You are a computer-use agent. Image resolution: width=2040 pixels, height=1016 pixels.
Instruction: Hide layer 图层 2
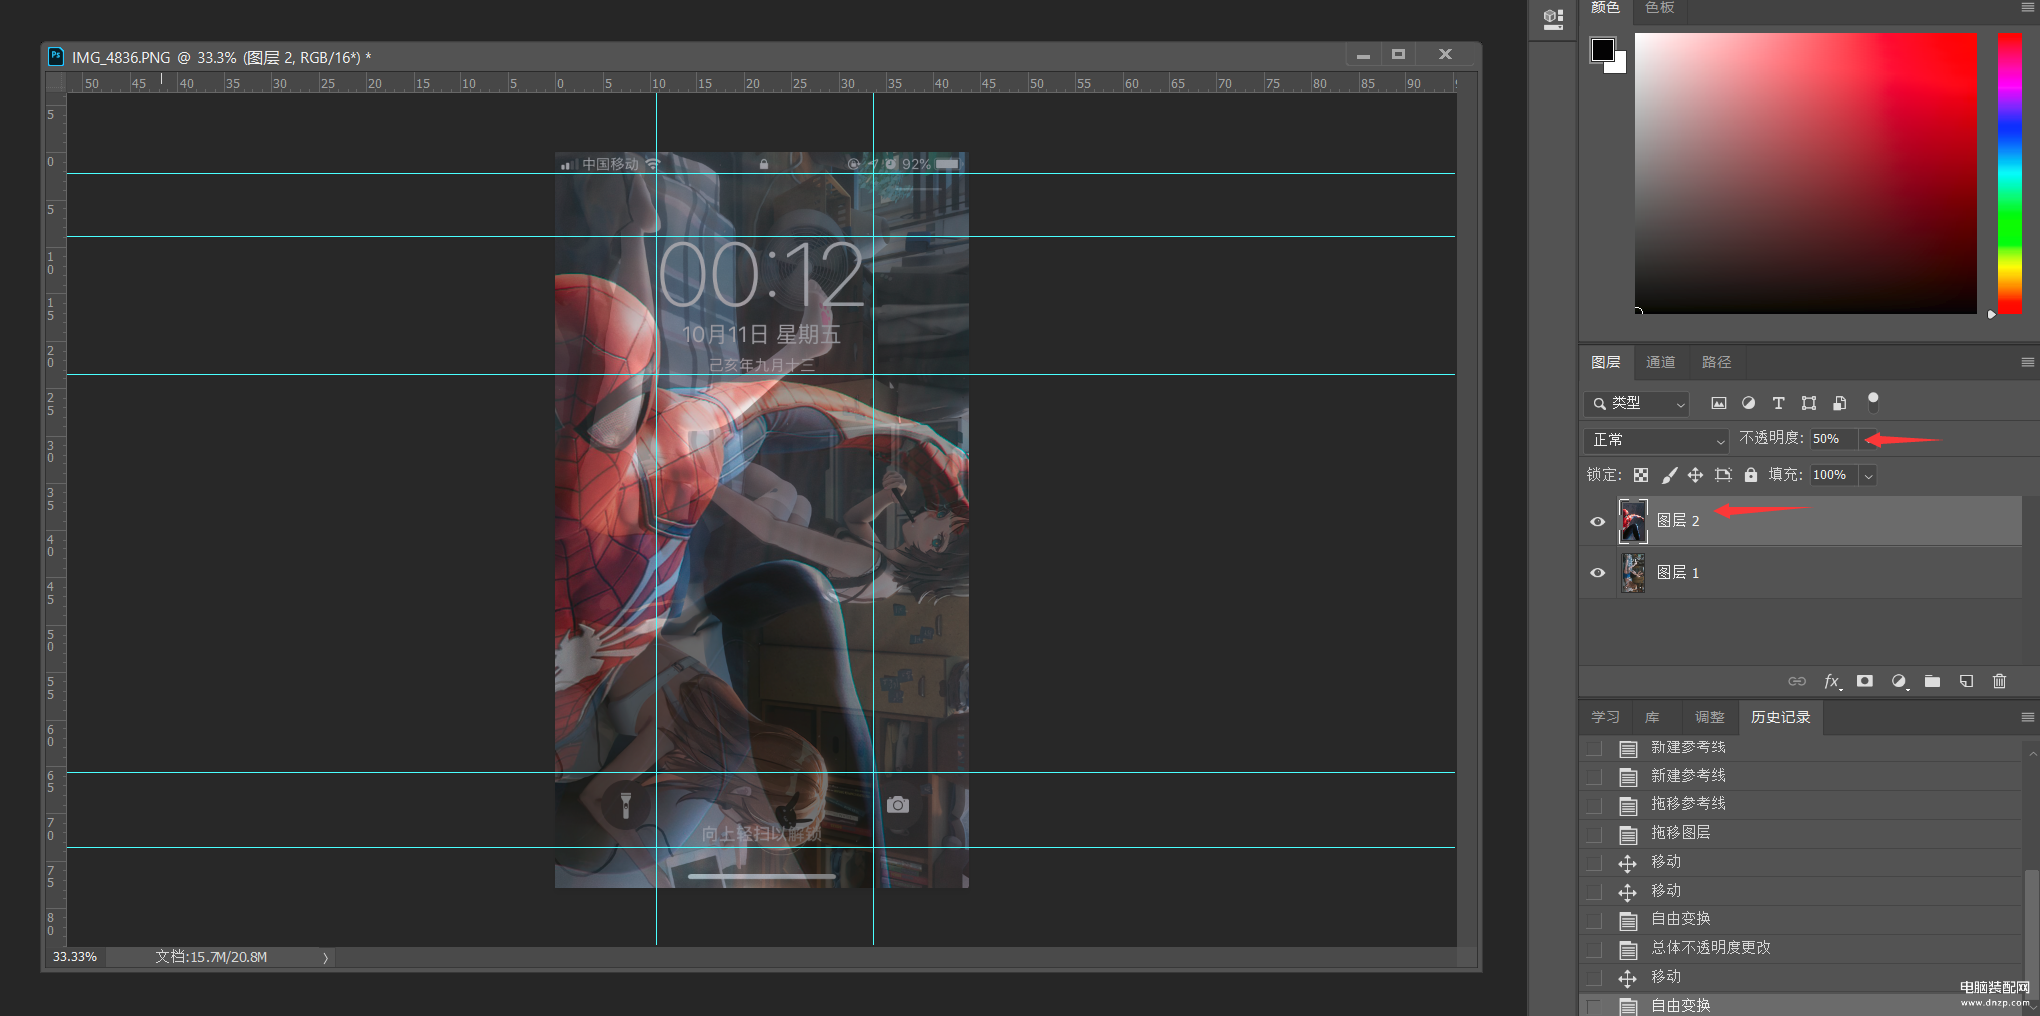coord(1597,521)
